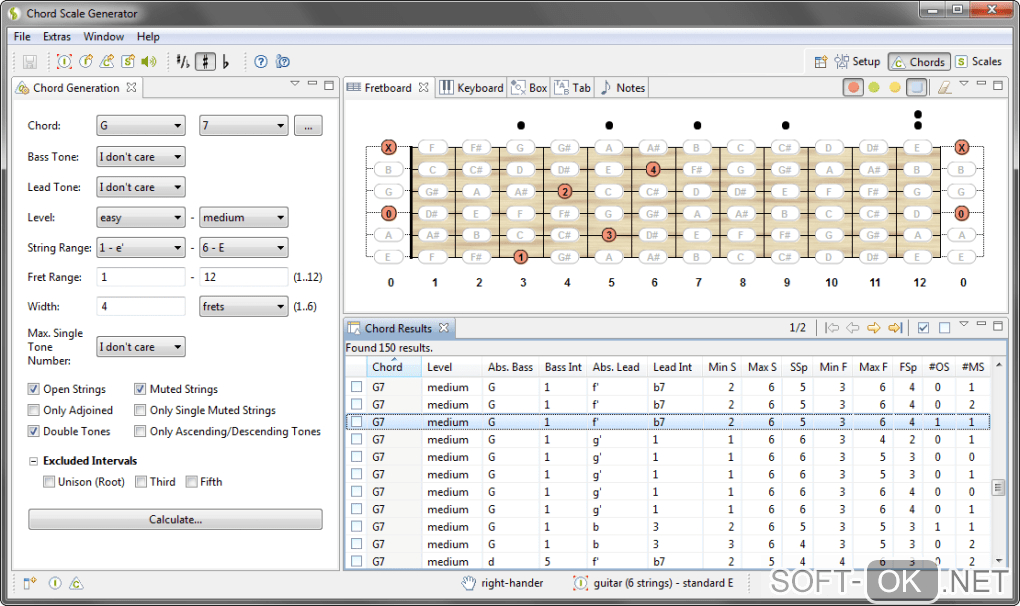1020x606 pixels.
Task: Click right-hander hand icon in status bar
Action: 468,583
